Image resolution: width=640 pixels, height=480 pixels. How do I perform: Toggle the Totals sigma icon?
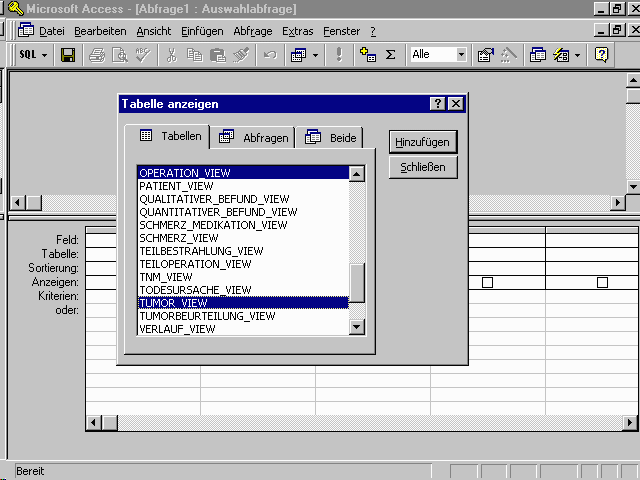click(390, 55)
